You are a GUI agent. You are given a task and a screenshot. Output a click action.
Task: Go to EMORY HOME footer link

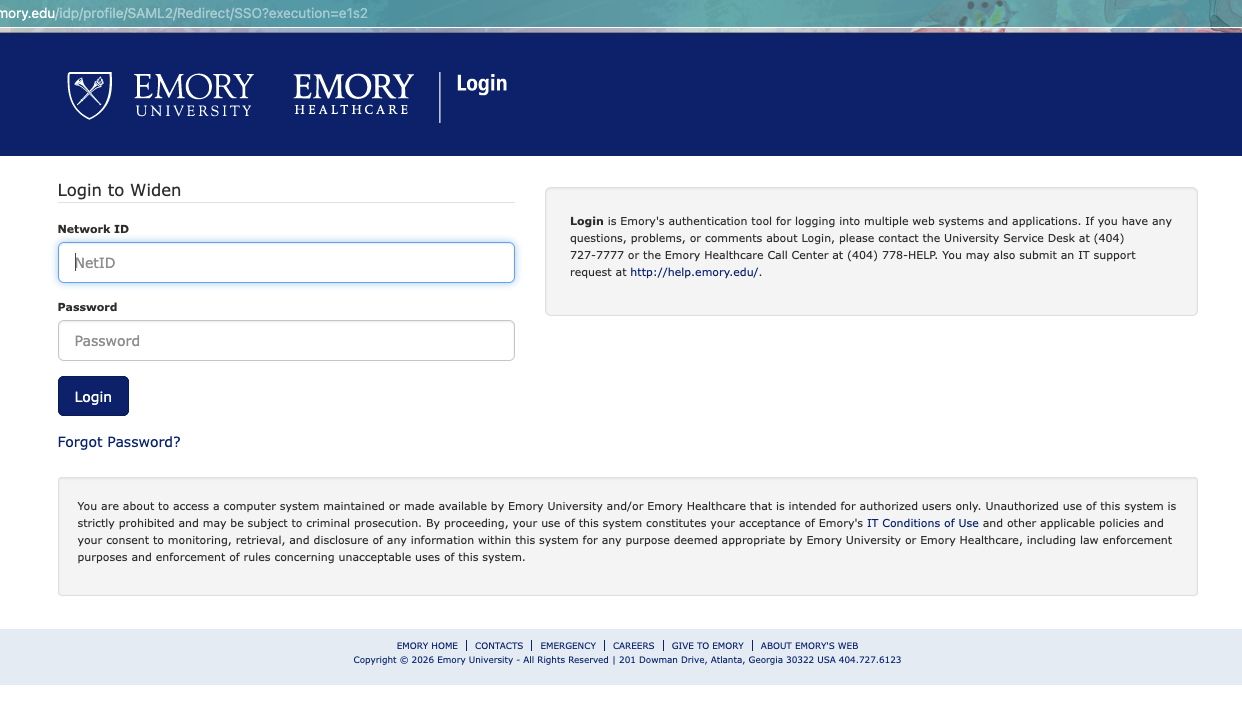point(427,646)
